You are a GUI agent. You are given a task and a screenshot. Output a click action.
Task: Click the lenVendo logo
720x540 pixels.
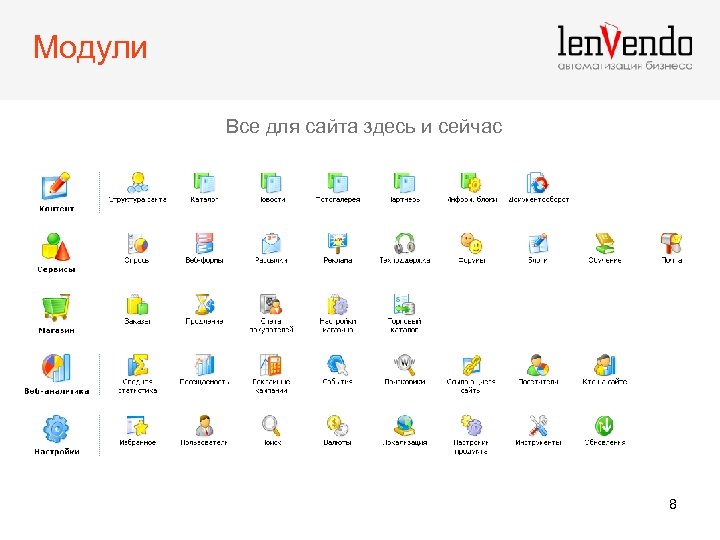(624, 46)
